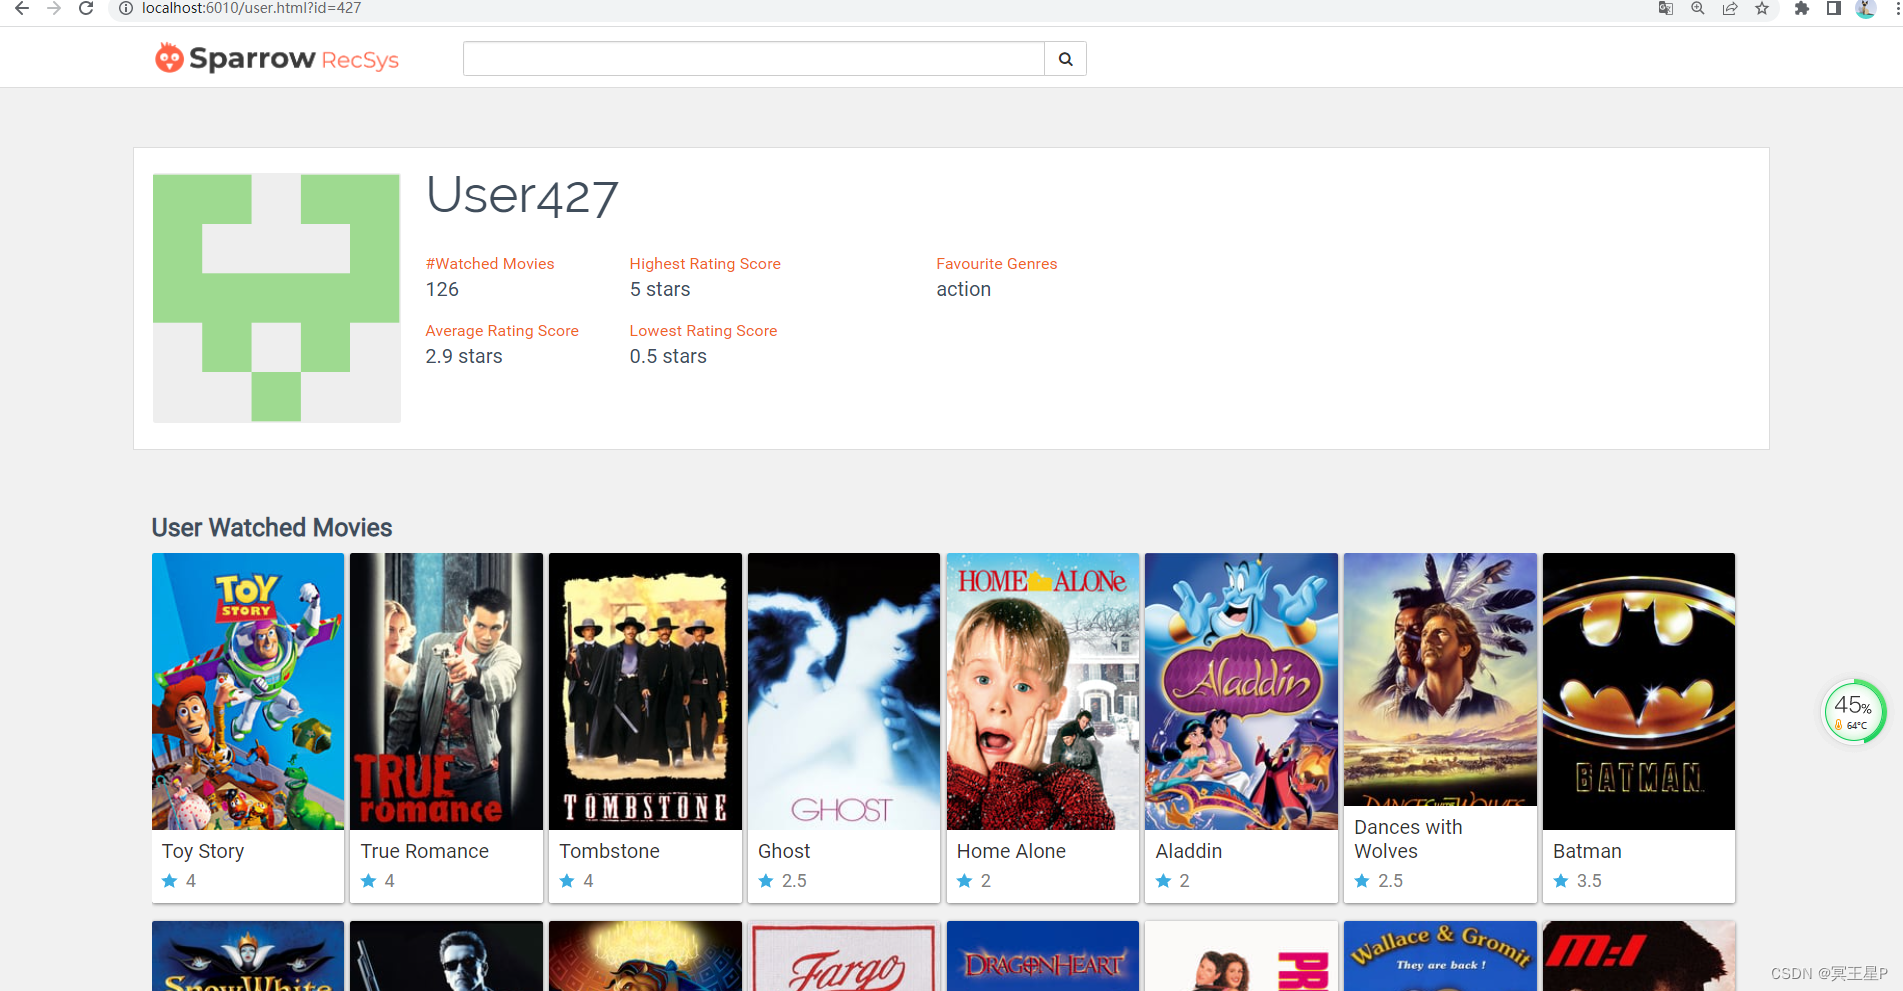Click the translate page icon
1903x991 pixels.
1666,8
